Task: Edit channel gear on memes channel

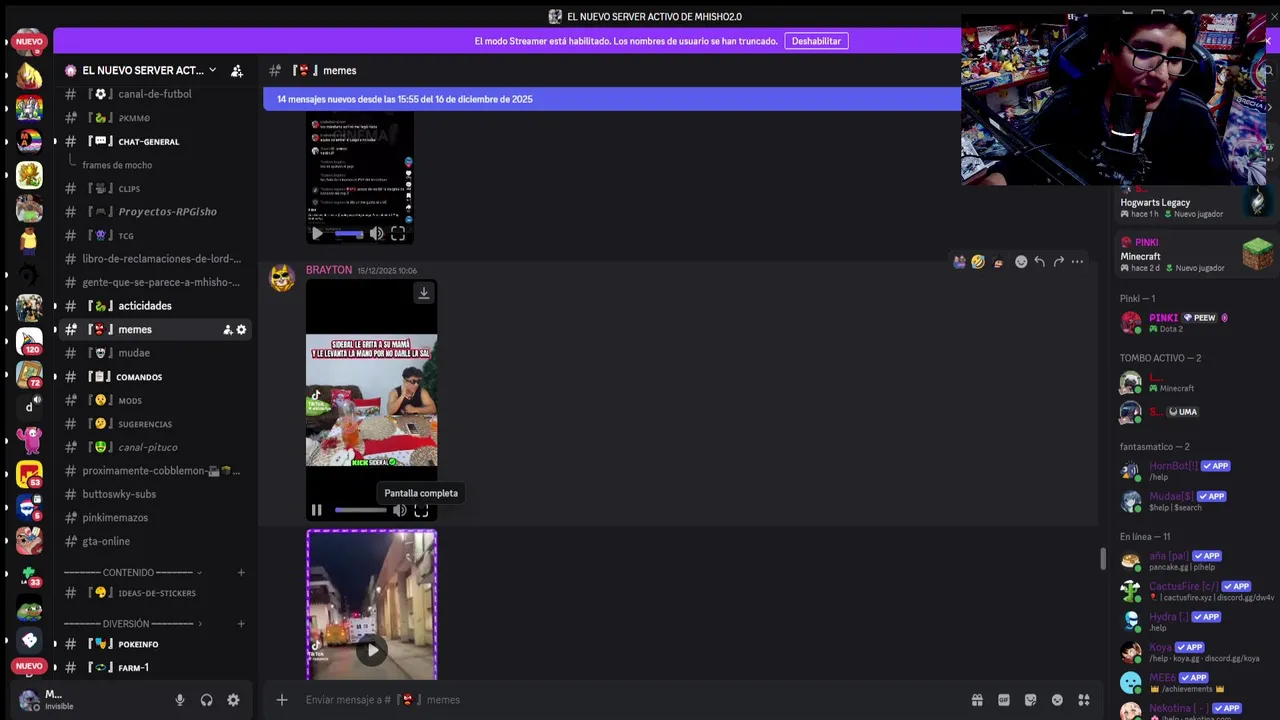Action: (x=241, y=330)
